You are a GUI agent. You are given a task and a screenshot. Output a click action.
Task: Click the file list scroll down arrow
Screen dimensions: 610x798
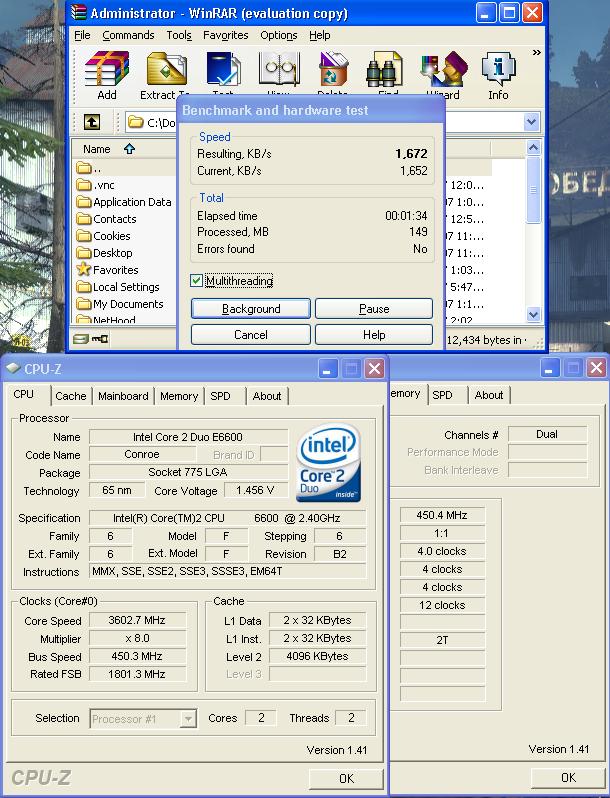[x=533, y=314]
